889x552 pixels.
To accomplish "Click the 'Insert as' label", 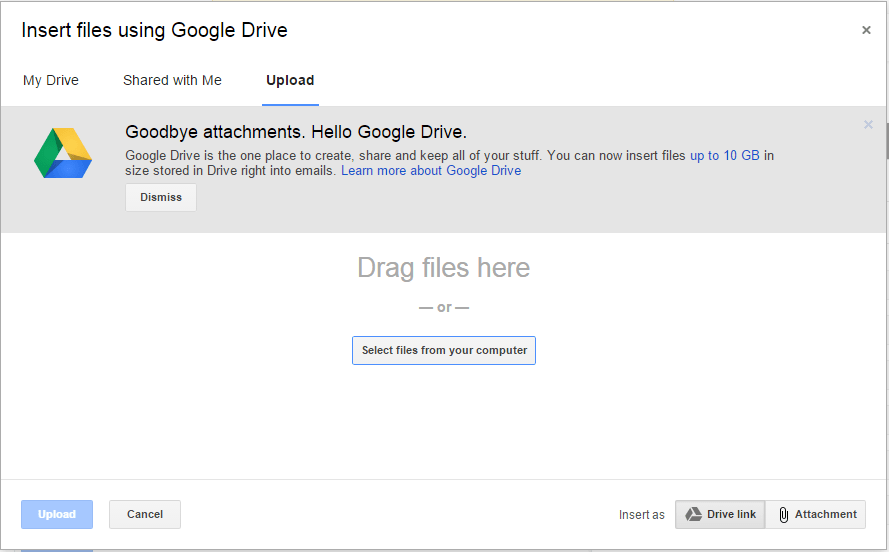I will (642, 515).
